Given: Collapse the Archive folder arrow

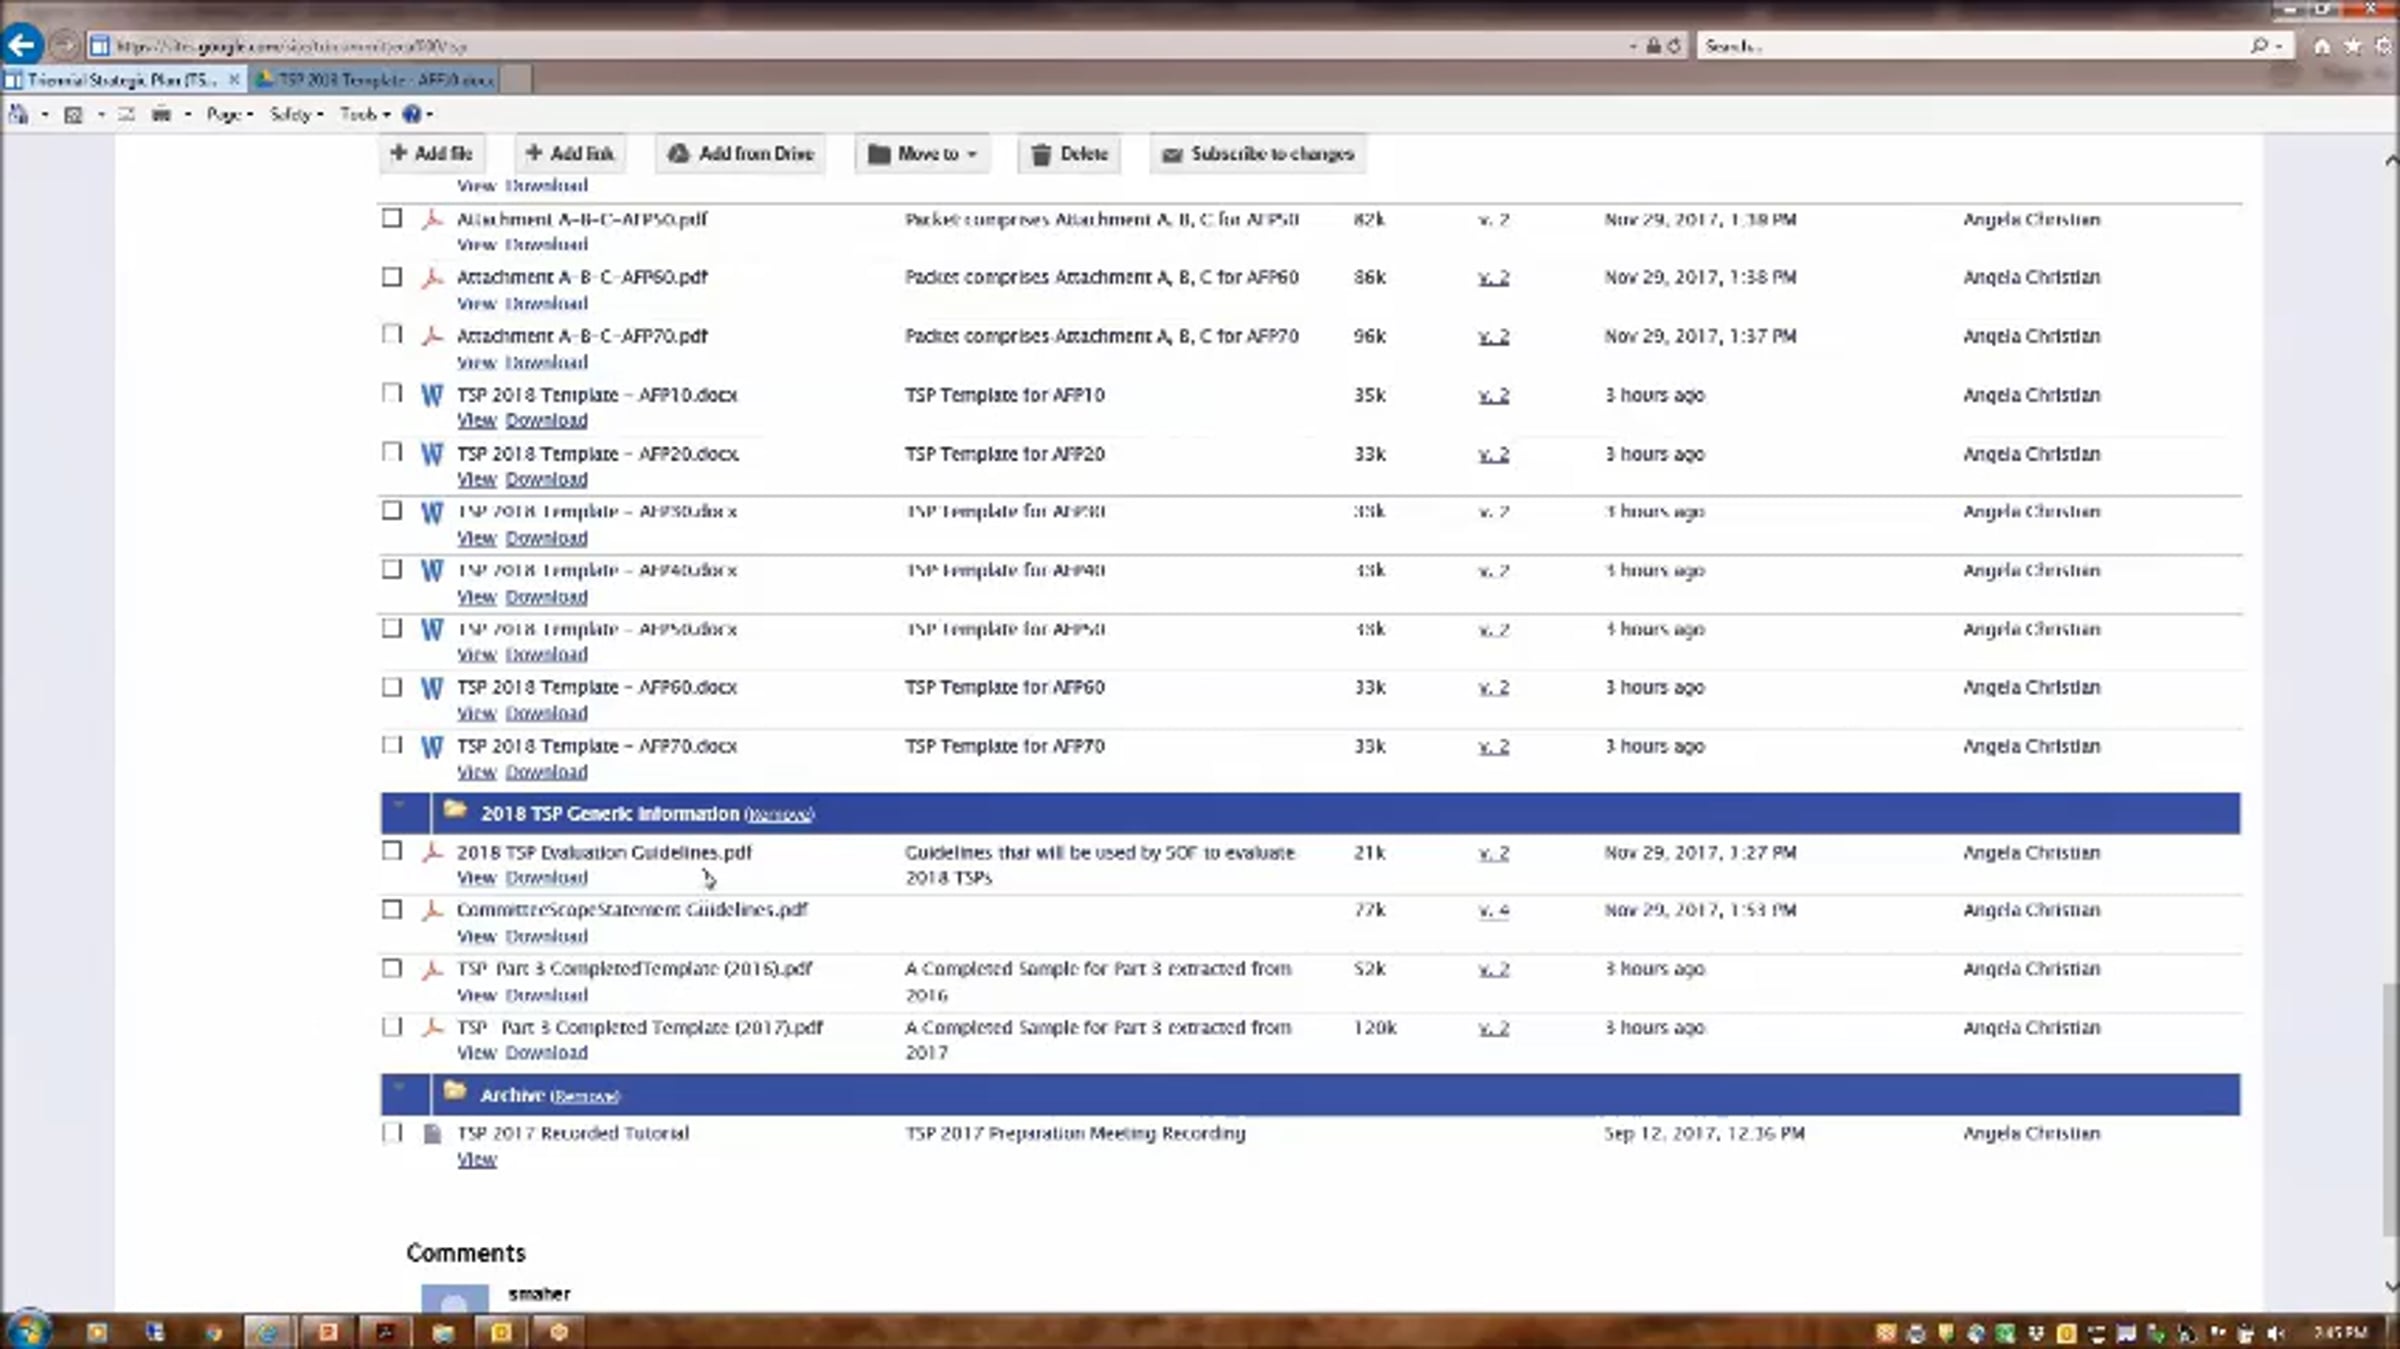Looking at the screenshot, I should tap(399, 1087).
